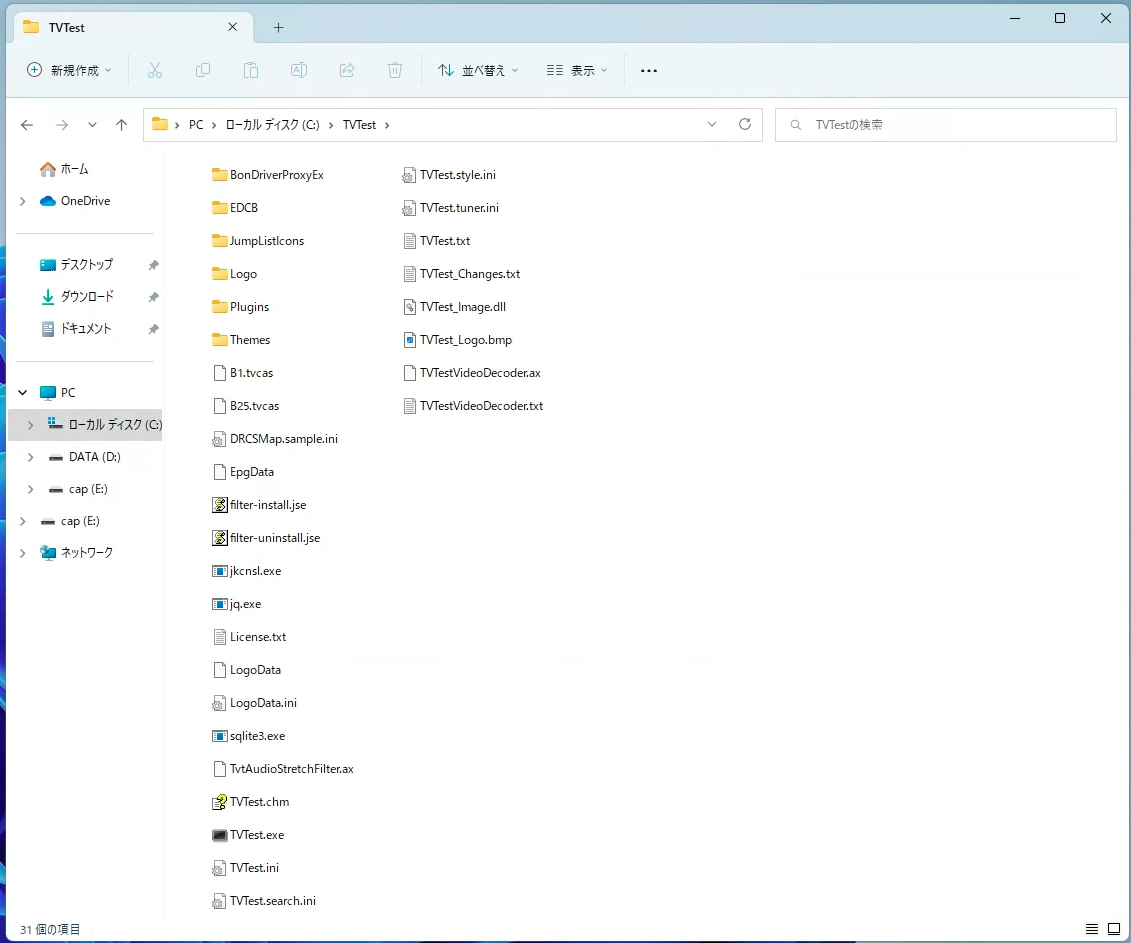Select the TVTest window tab
Image resolution: width=1131 pixels, height=943 pixels.
click(x=133, y=27)
